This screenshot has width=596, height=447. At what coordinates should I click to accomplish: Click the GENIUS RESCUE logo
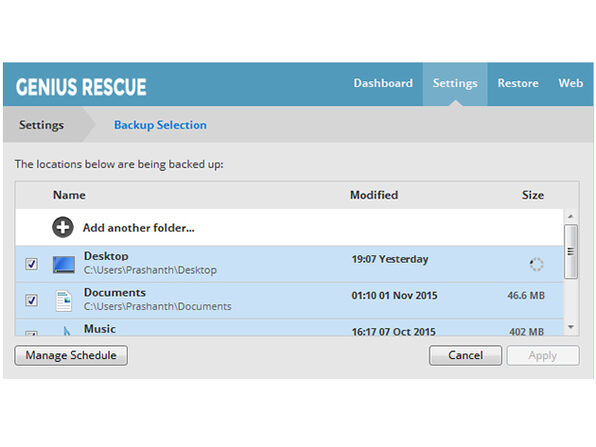(81, 87)
